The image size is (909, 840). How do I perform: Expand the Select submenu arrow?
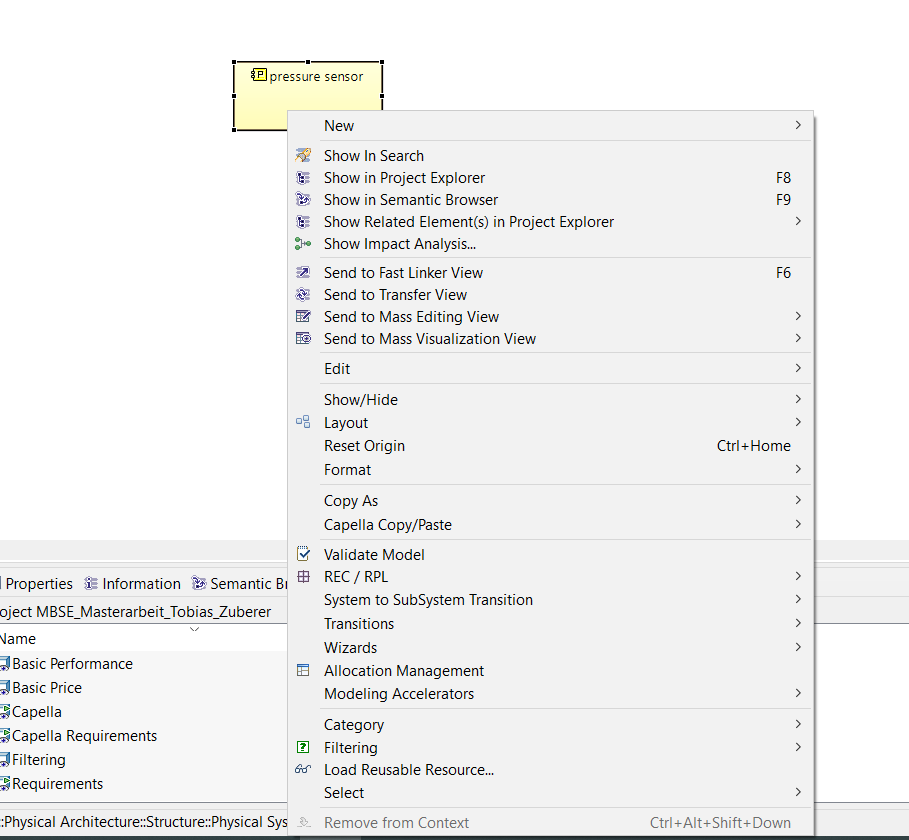798,792
